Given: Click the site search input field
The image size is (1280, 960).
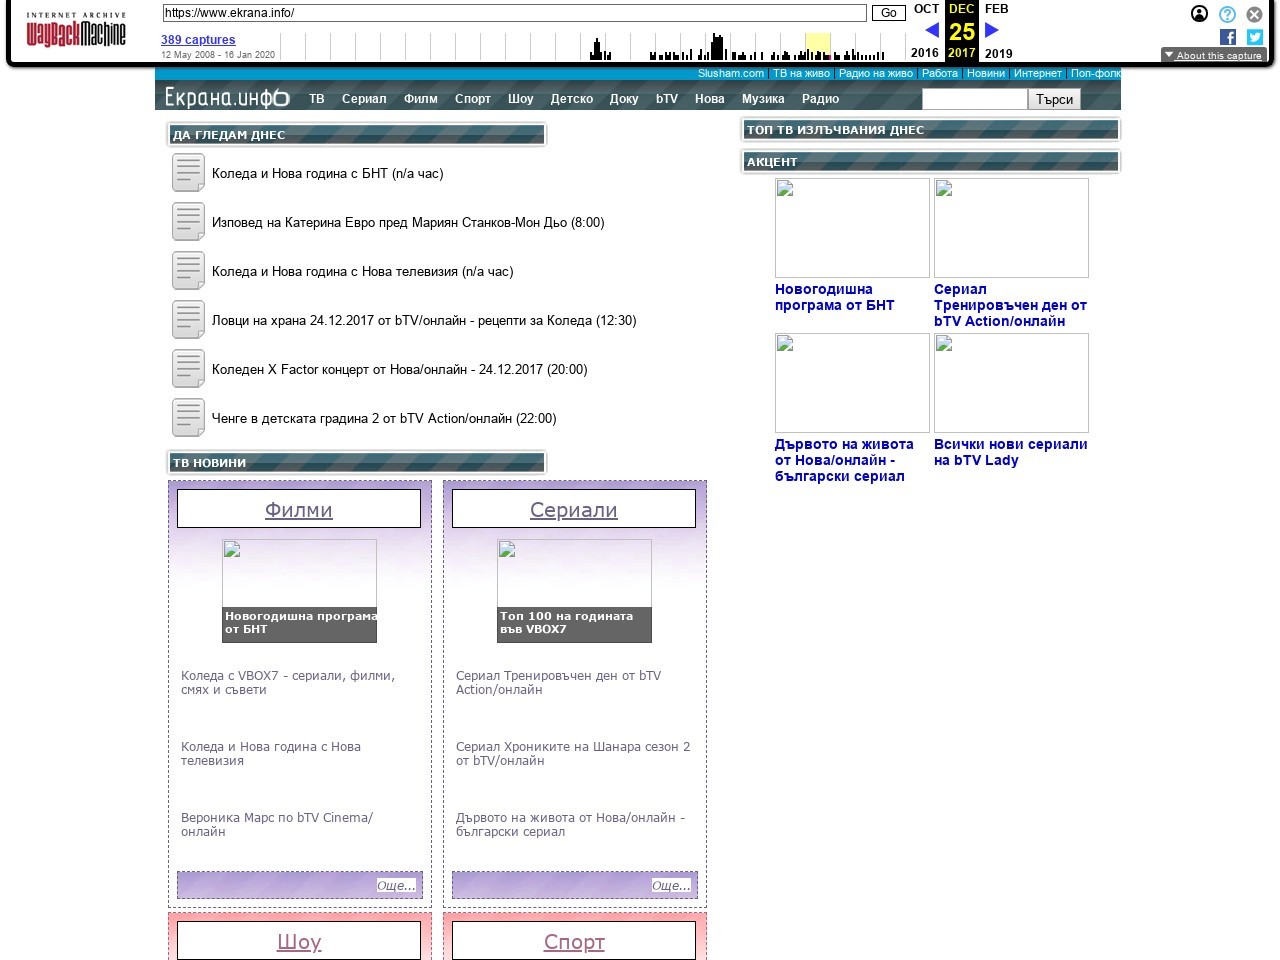Looking at the screenshot, I should pyautogui.click(x=974, y=99).
